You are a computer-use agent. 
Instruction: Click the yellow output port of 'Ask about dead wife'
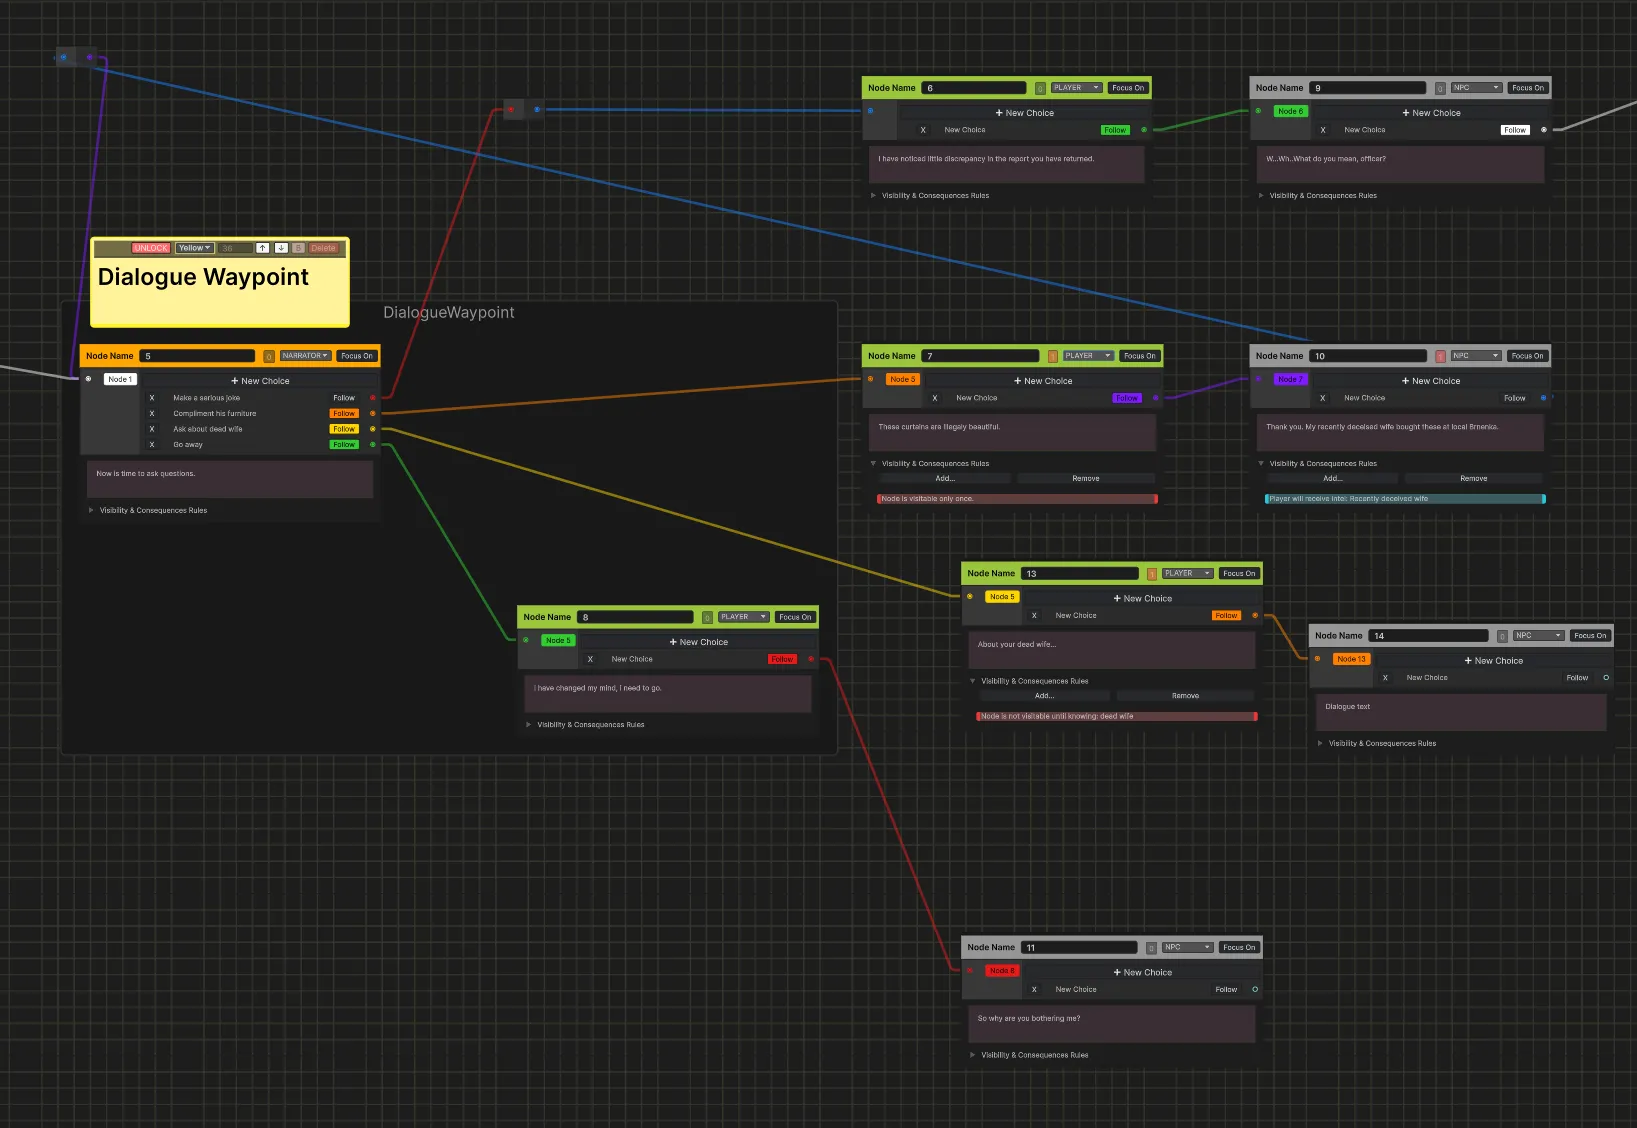tap(372, 428)
